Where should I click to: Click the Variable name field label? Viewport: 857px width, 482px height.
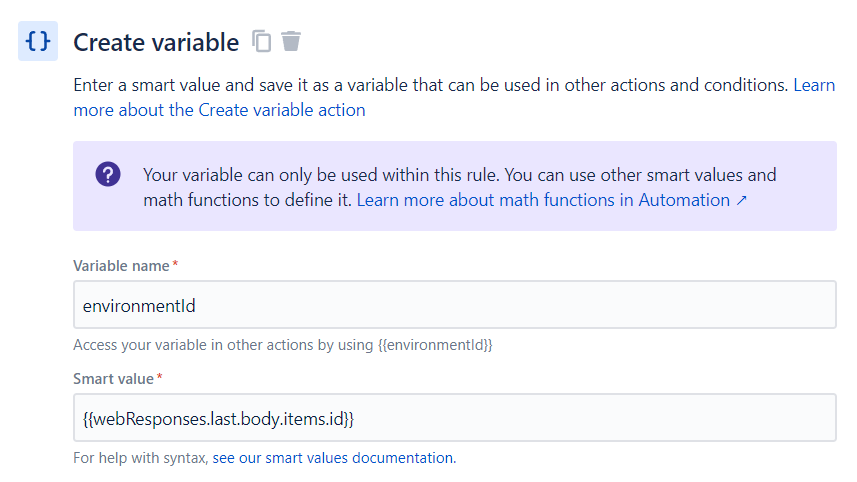click(x=121, y=265)
